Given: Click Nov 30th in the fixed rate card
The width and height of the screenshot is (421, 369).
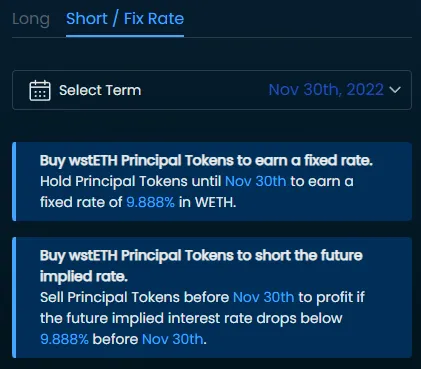Looking at the screenshot, I should tap(255, 181).
